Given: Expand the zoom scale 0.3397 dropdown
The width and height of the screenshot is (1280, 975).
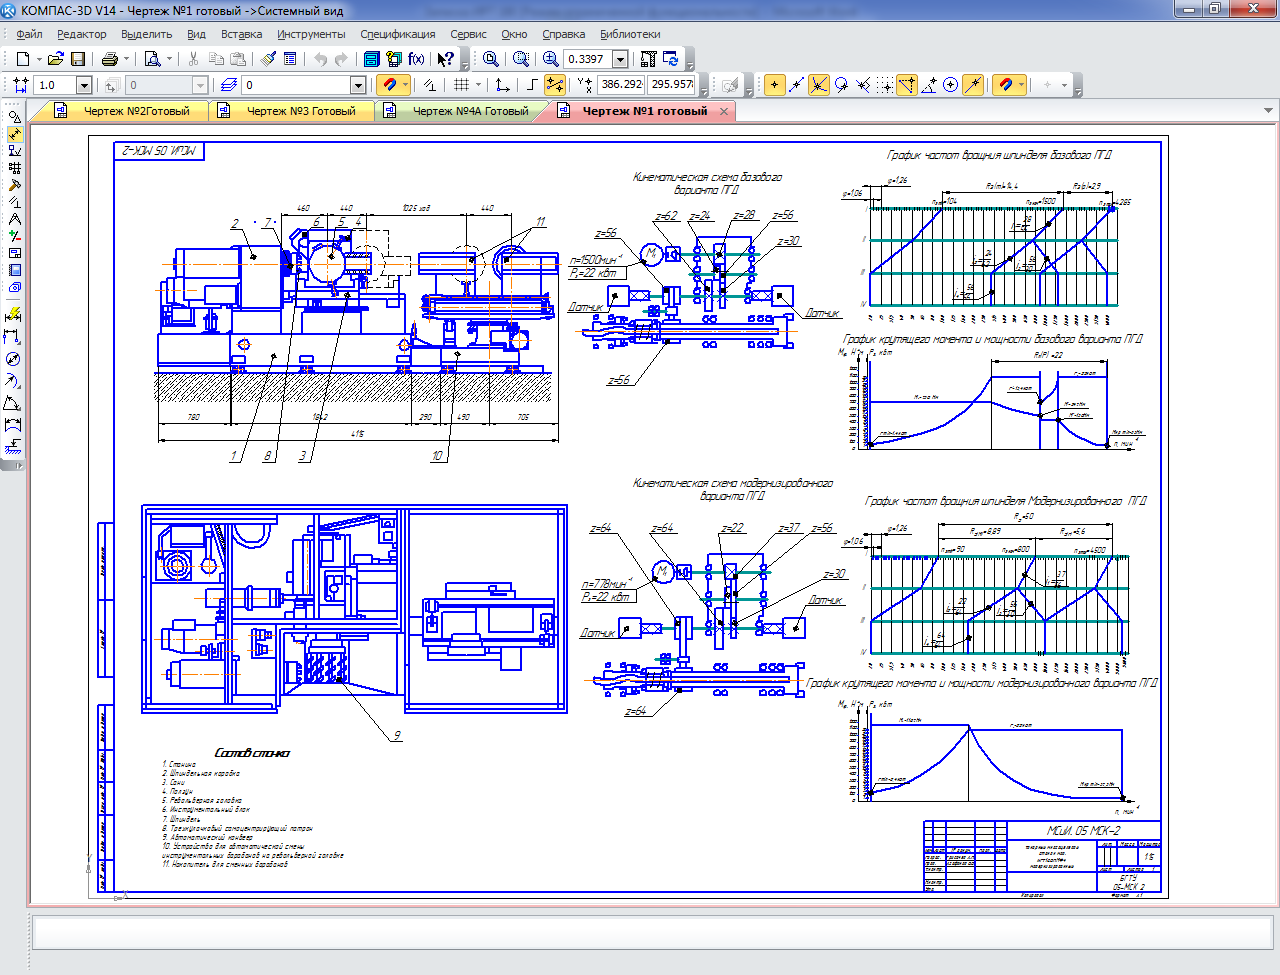Looking at the screenshot, I should pos(620,59).
